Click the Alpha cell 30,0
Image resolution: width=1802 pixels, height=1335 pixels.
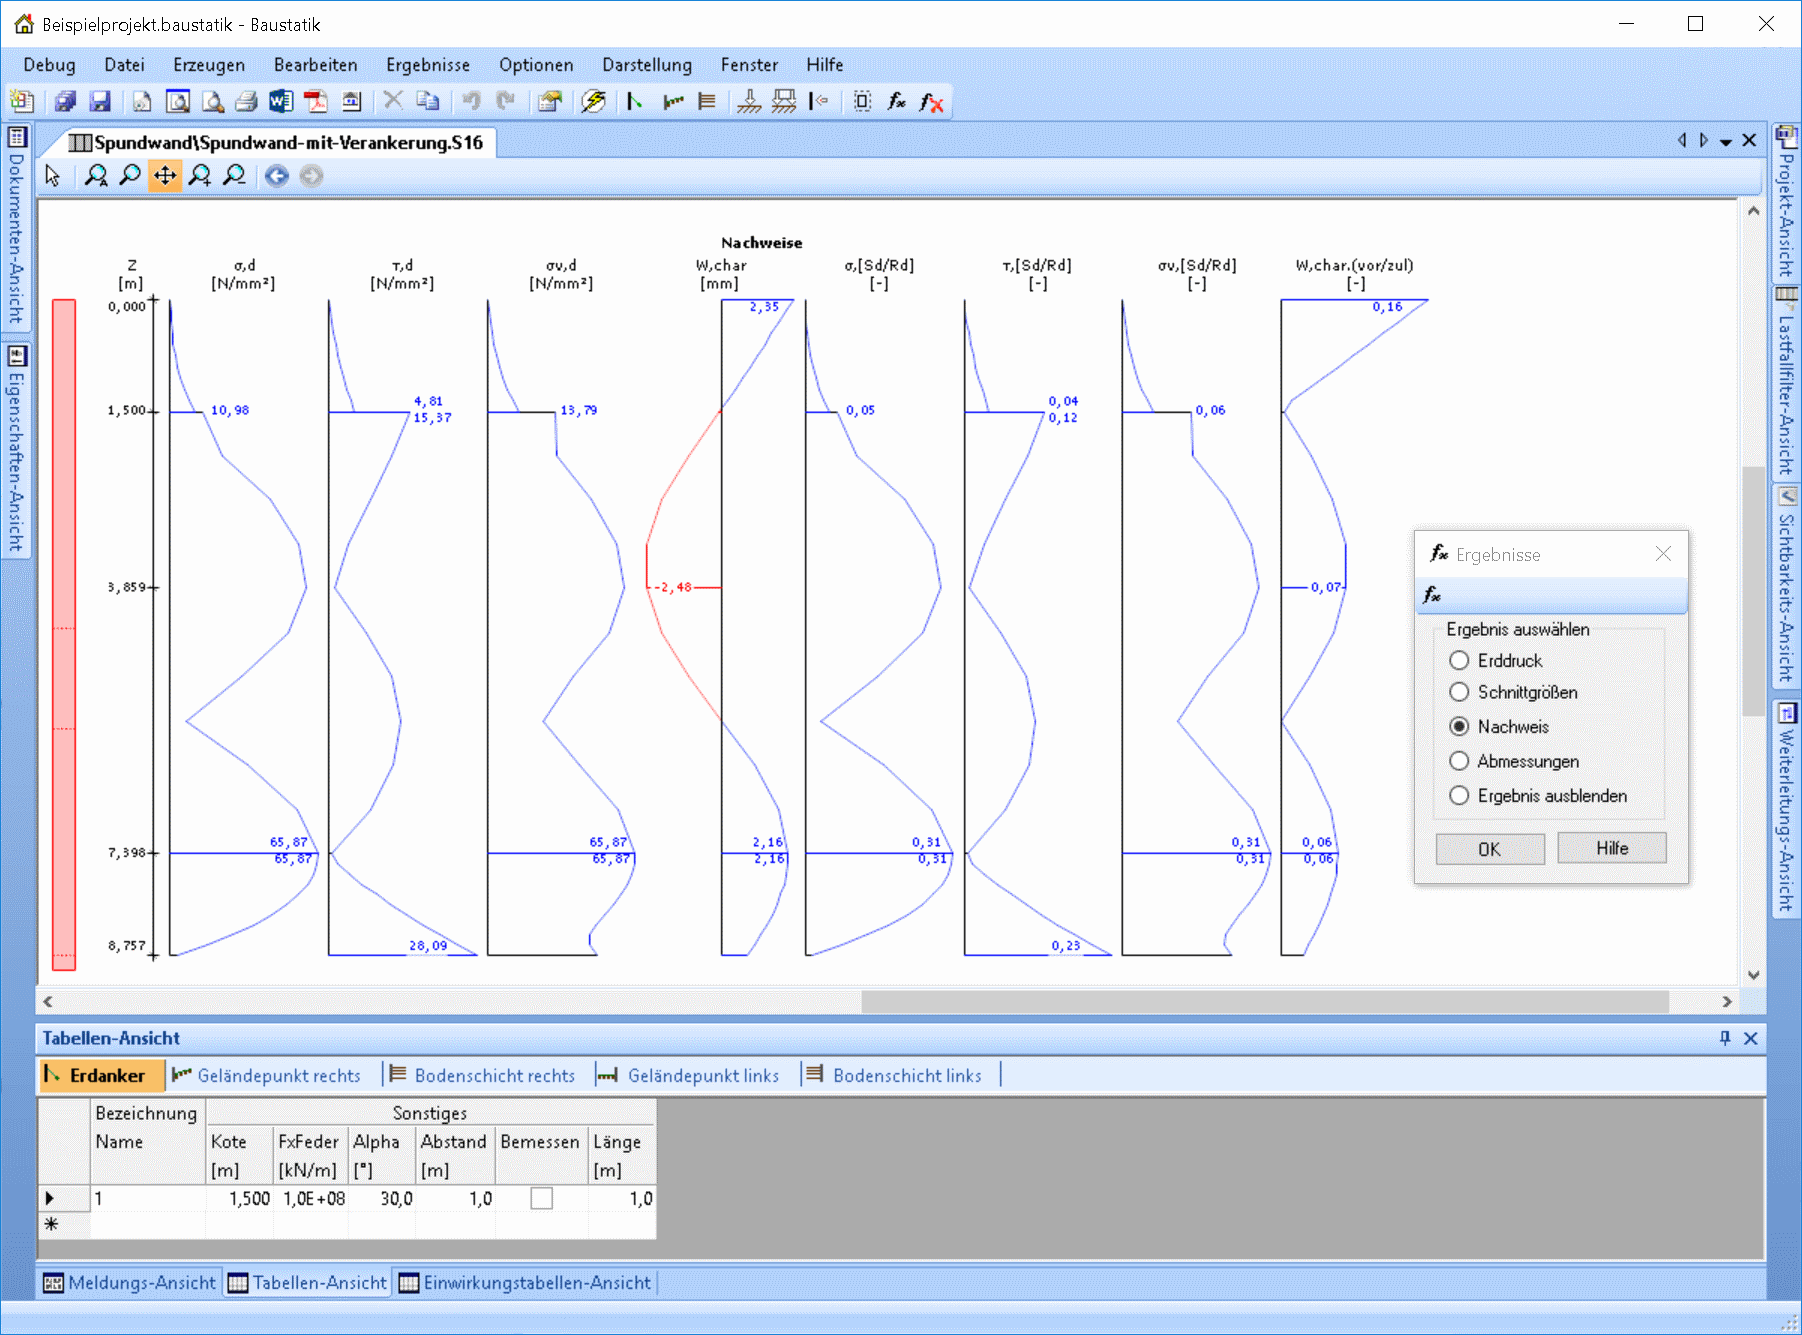coord(382,1198)
